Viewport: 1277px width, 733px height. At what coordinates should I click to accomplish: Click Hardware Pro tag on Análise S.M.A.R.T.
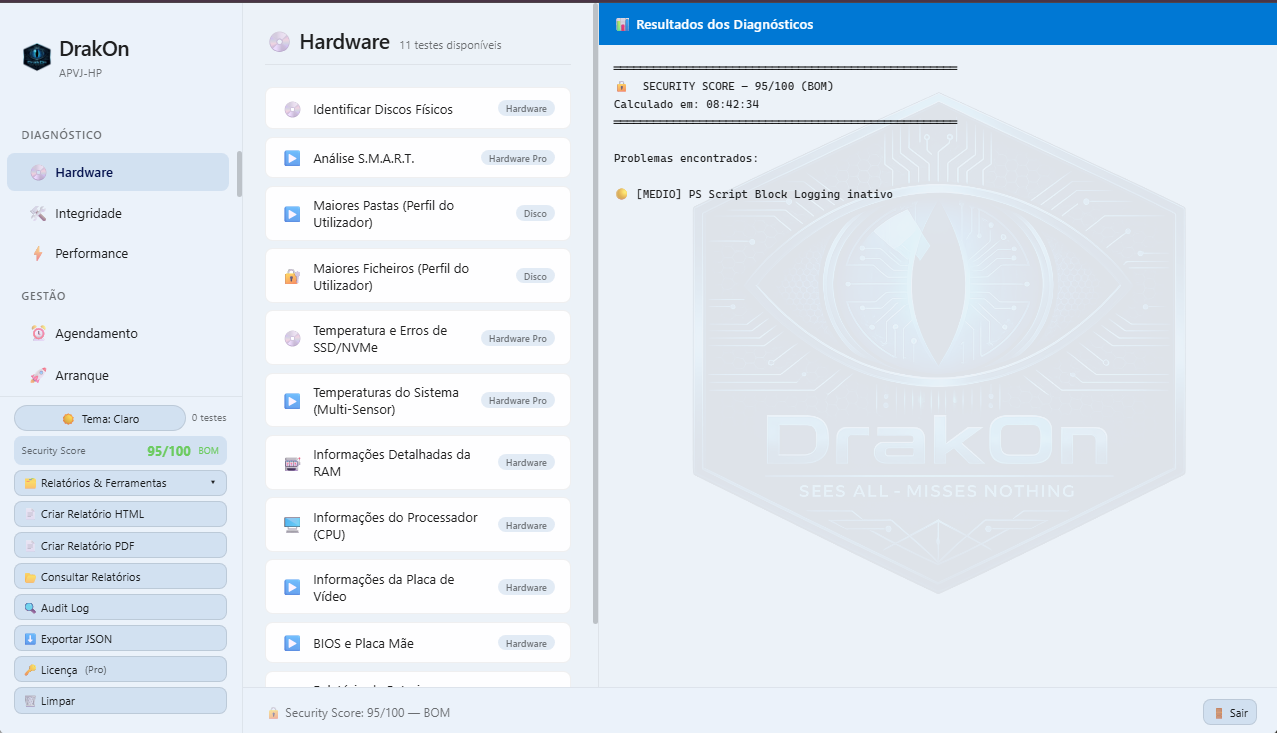tap(518, 158)
